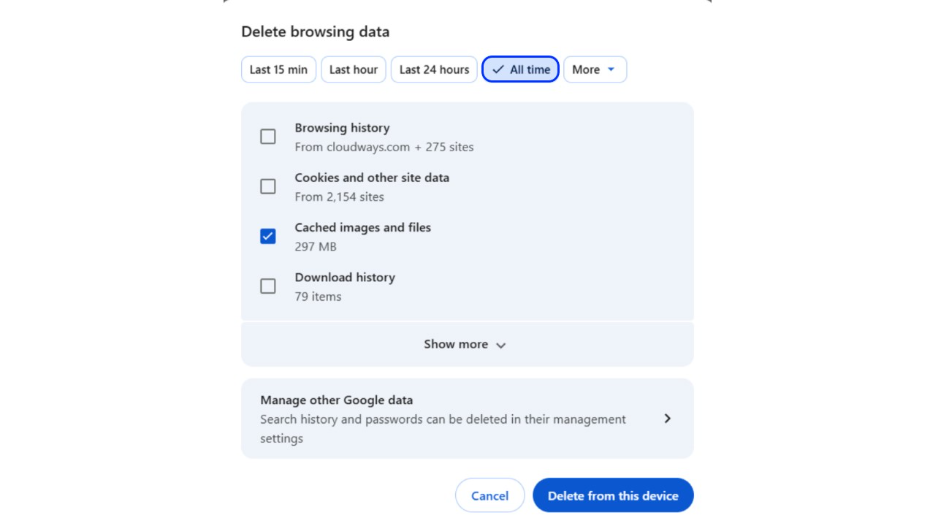936x526 pixels.
Task: Click the right arrow on Manage other Google data
Action: [x=668, y=419]
